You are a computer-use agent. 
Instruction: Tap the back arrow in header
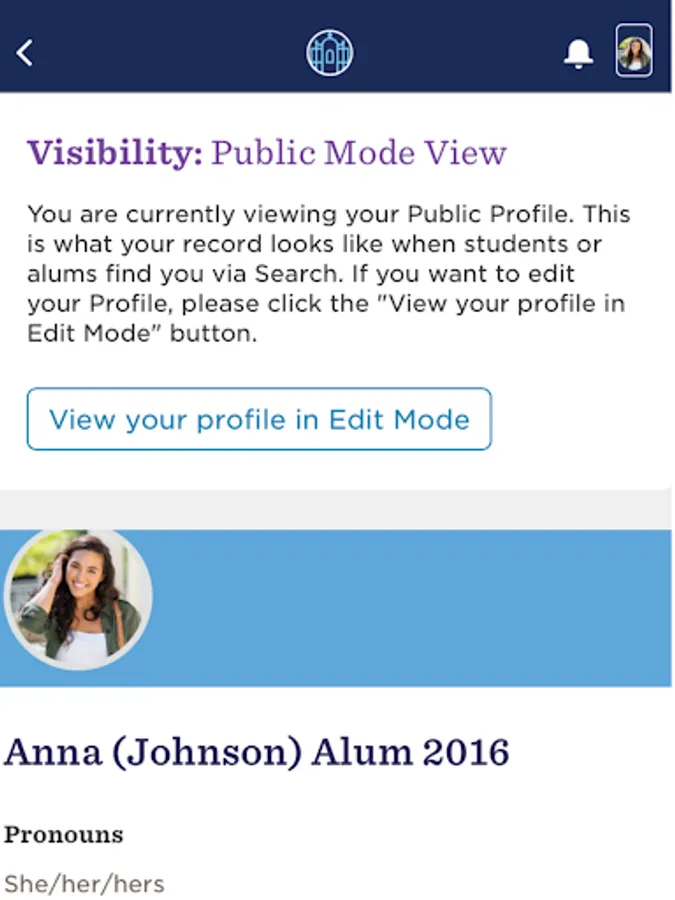26,52
